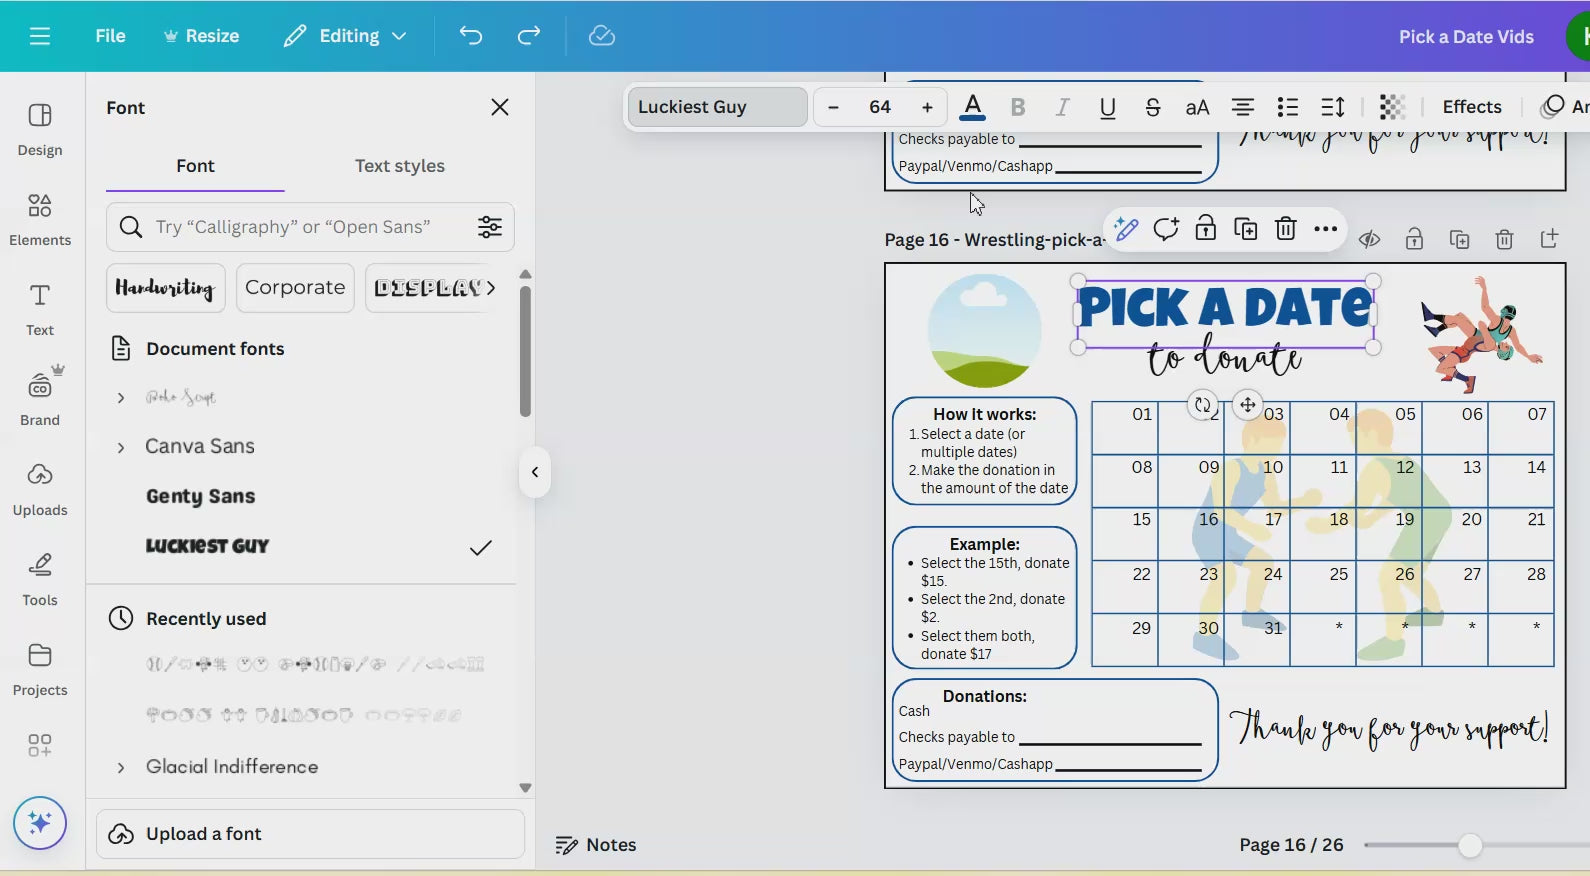The image size is (1590, 876).
Task: Open the Editing mode dropdown
Action: point(345,36)
